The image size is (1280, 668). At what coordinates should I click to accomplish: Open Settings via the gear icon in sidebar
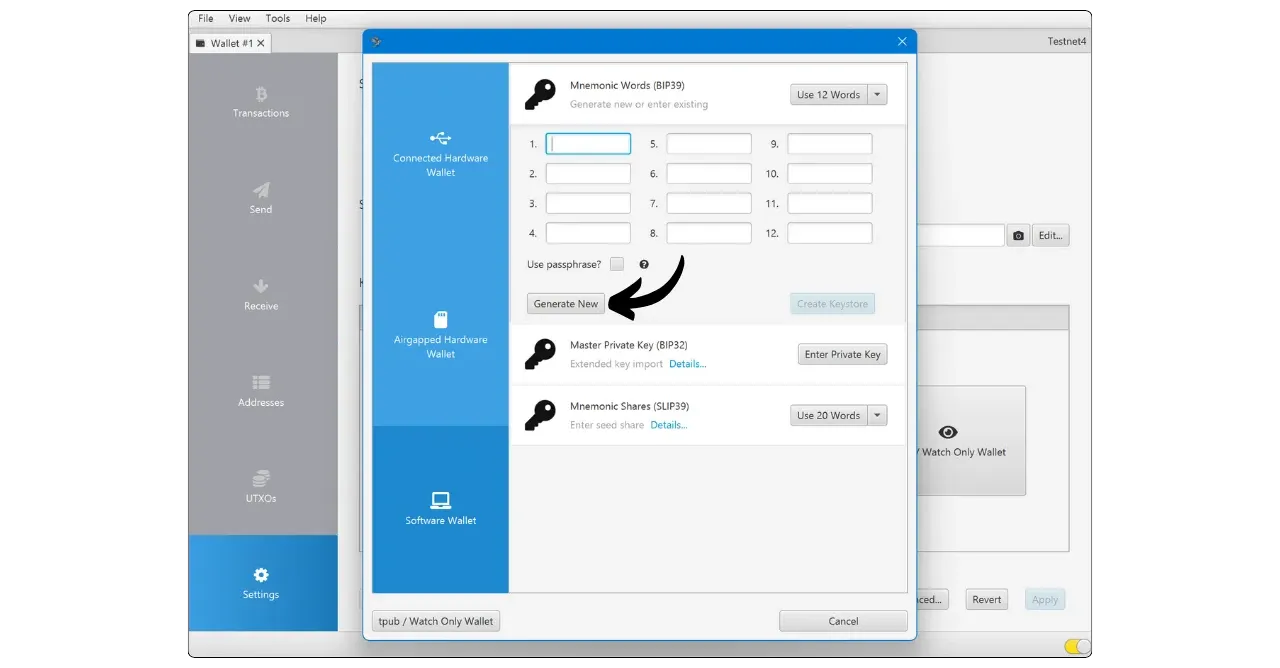[x=261, y=575]
